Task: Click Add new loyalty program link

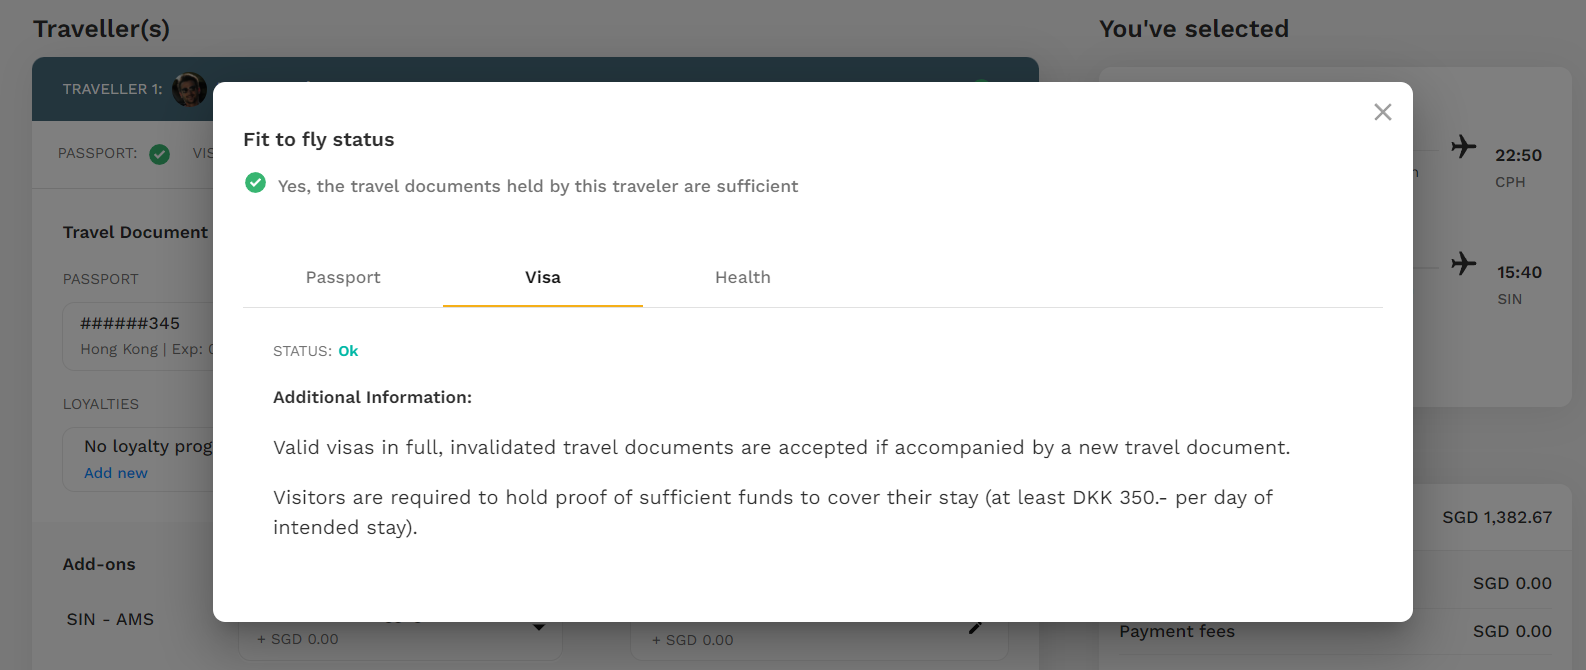Action: [x=116, y=473]
